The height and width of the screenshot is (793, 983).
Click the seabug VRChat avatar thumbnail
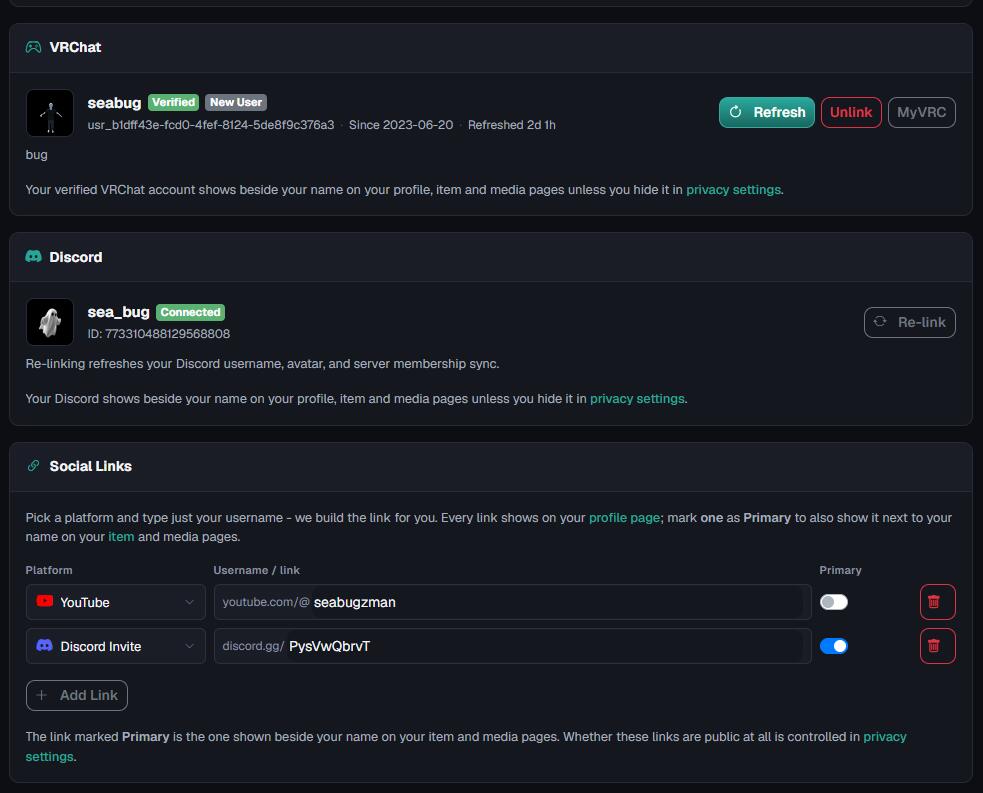click(50, 113)
